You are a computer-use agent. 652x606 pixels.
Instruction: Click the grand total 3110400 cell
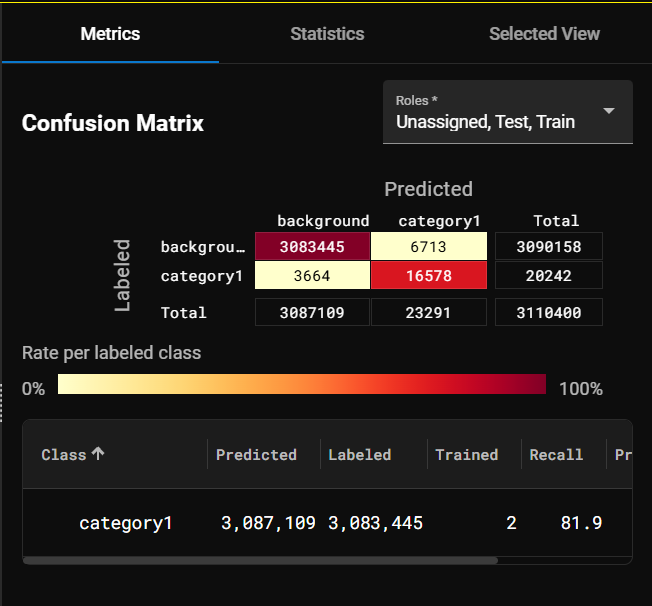[548, 312]
